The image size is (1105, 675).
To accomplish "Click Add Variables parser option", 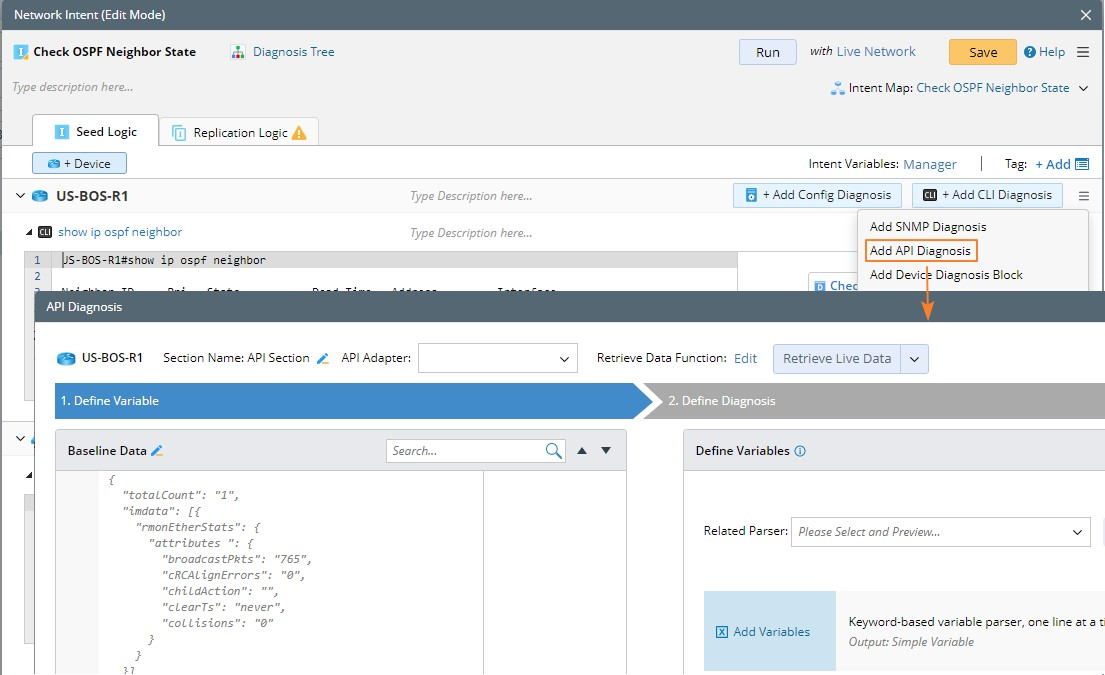I will [770, 631].
